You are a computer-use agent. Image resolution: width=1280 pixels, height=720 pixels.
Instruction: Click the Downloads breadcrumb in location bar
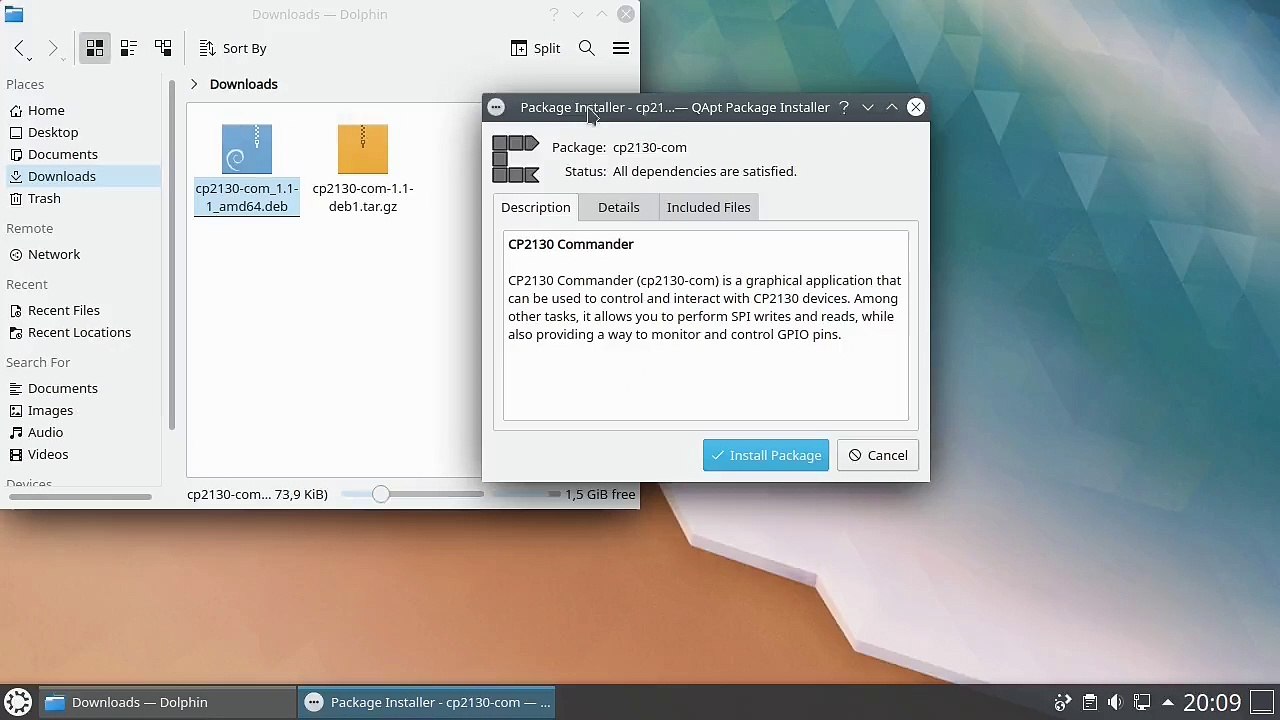click(244, 84)
